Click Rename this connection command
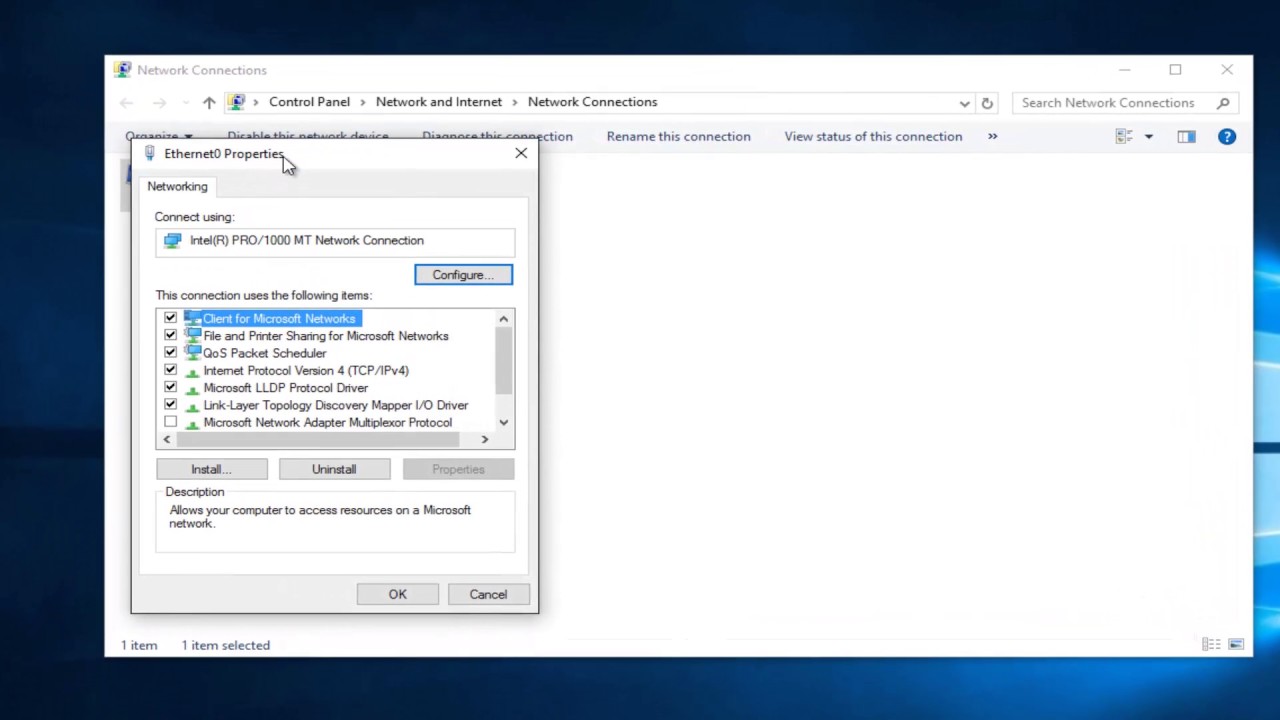 [678, 136]
